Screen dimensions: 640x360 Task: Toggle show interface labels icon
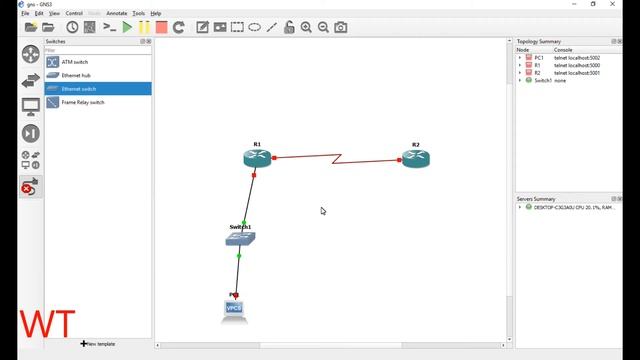coord(89,27)
